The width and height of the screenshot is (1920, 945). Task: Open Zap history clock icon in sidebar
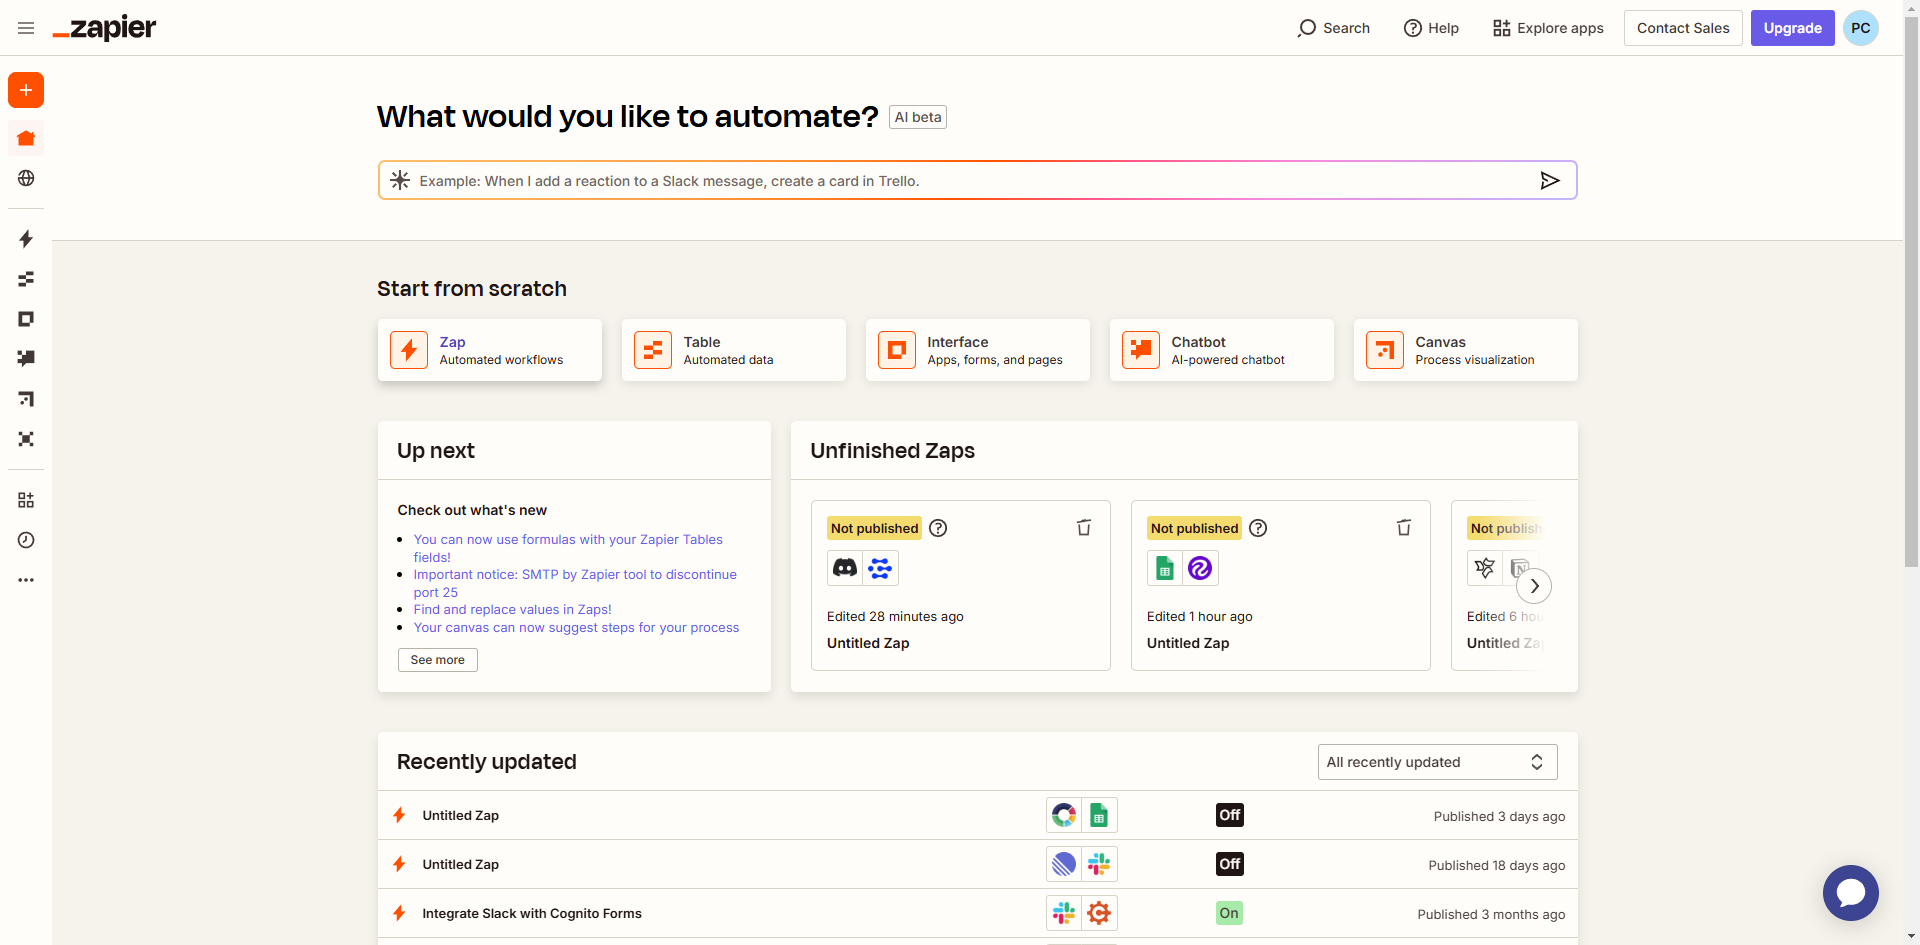coord(26,540)
